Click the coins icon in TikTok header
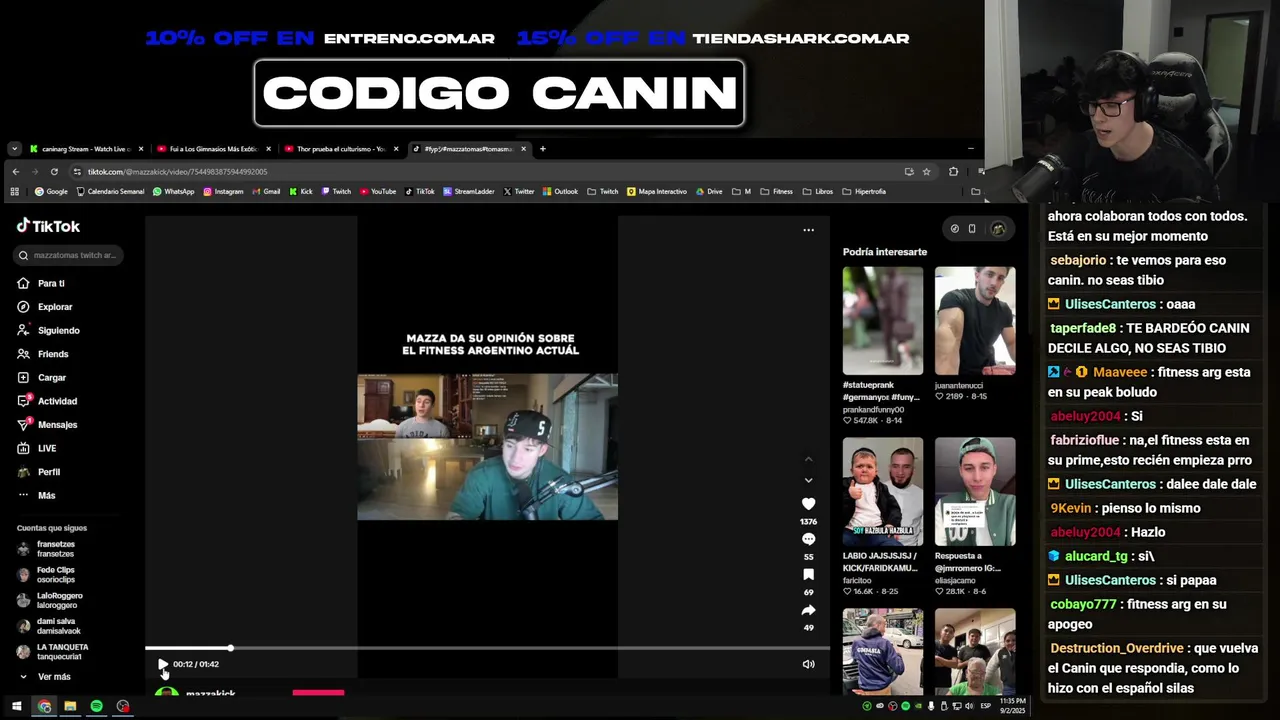The width and height of the screenshot is (1280, 720). [954, 229]
